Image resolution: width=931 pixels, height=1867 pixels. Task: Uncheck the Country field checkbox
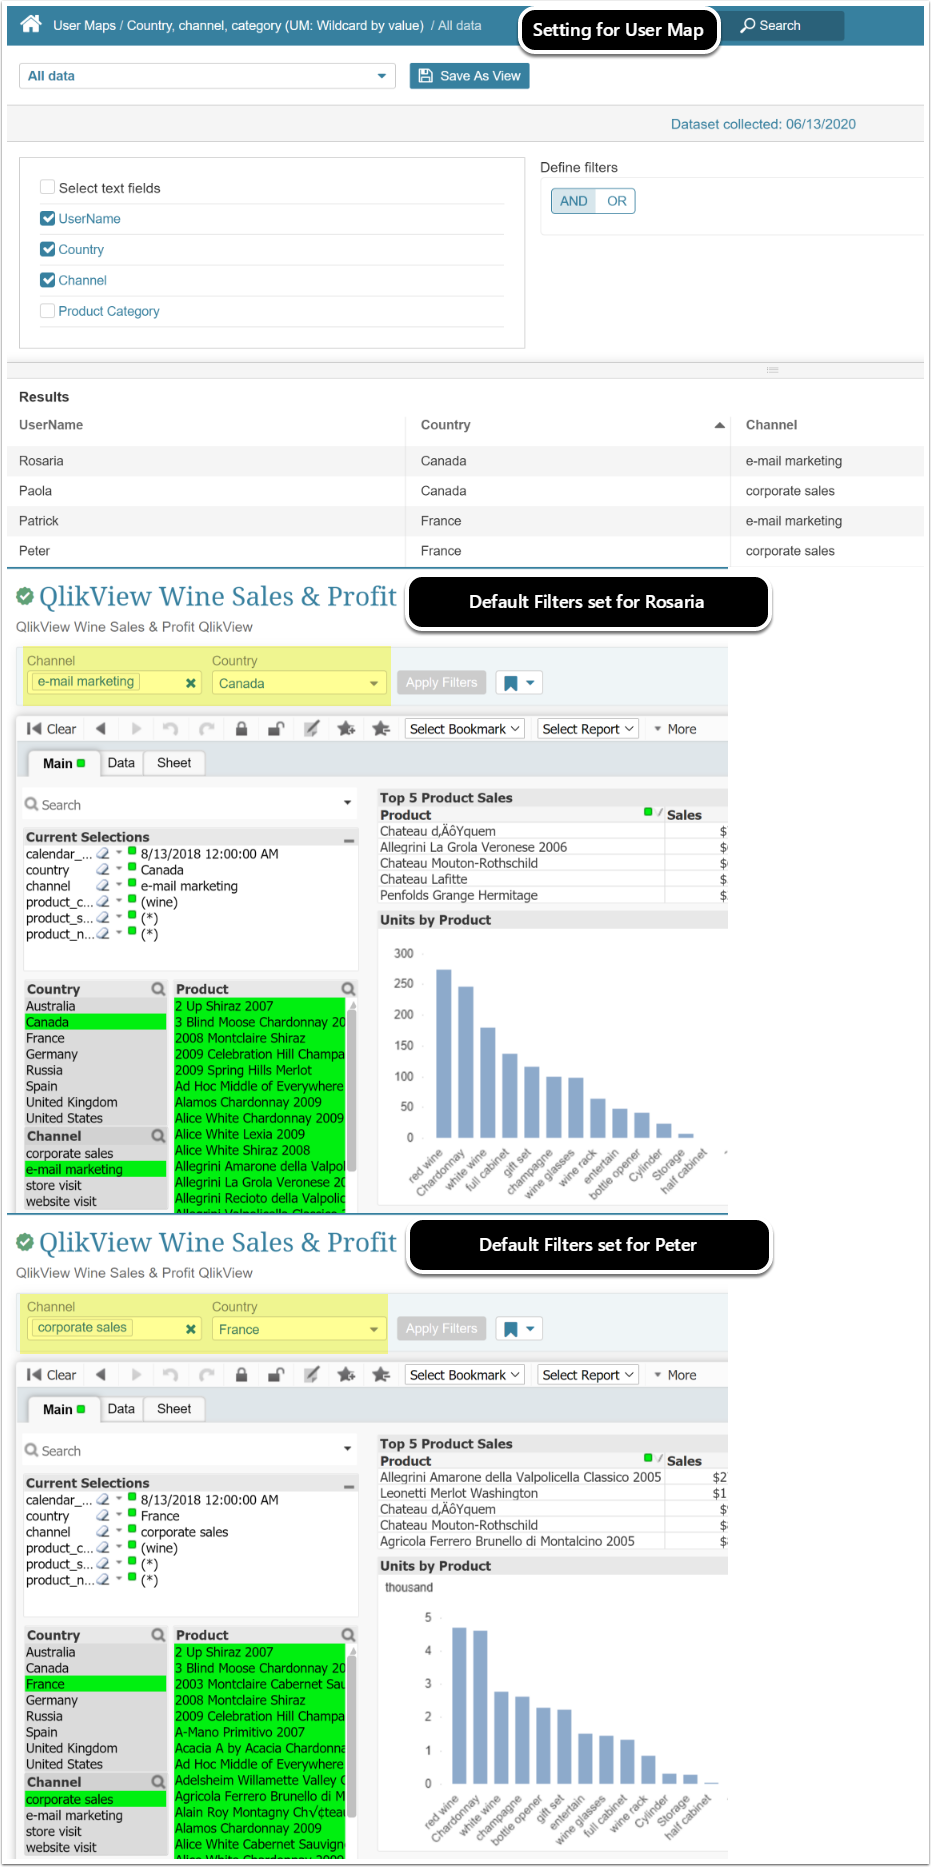(47, 249)
